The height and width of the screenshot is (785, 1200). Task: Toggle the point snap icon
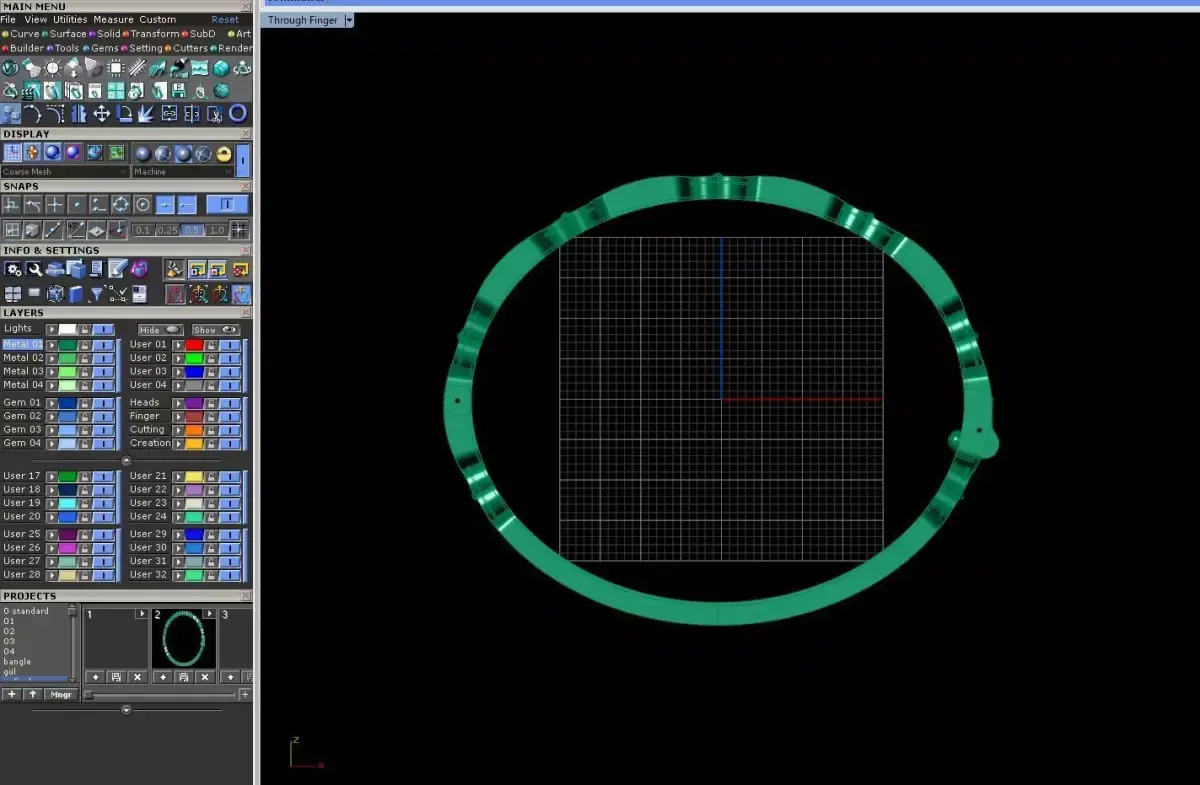(77, 204)
